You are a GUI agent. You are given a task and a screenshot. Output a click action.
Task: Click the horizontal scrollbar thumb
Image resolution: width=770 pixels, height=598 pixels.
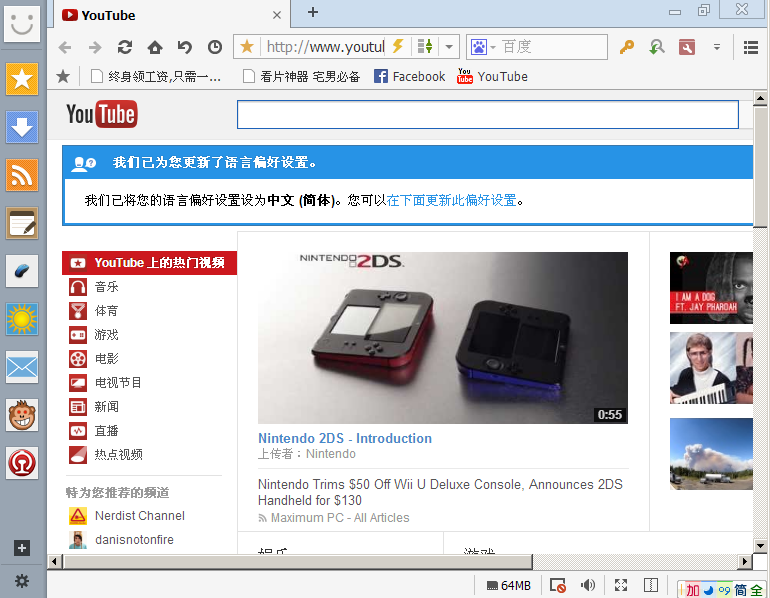(x=298, y=561)
